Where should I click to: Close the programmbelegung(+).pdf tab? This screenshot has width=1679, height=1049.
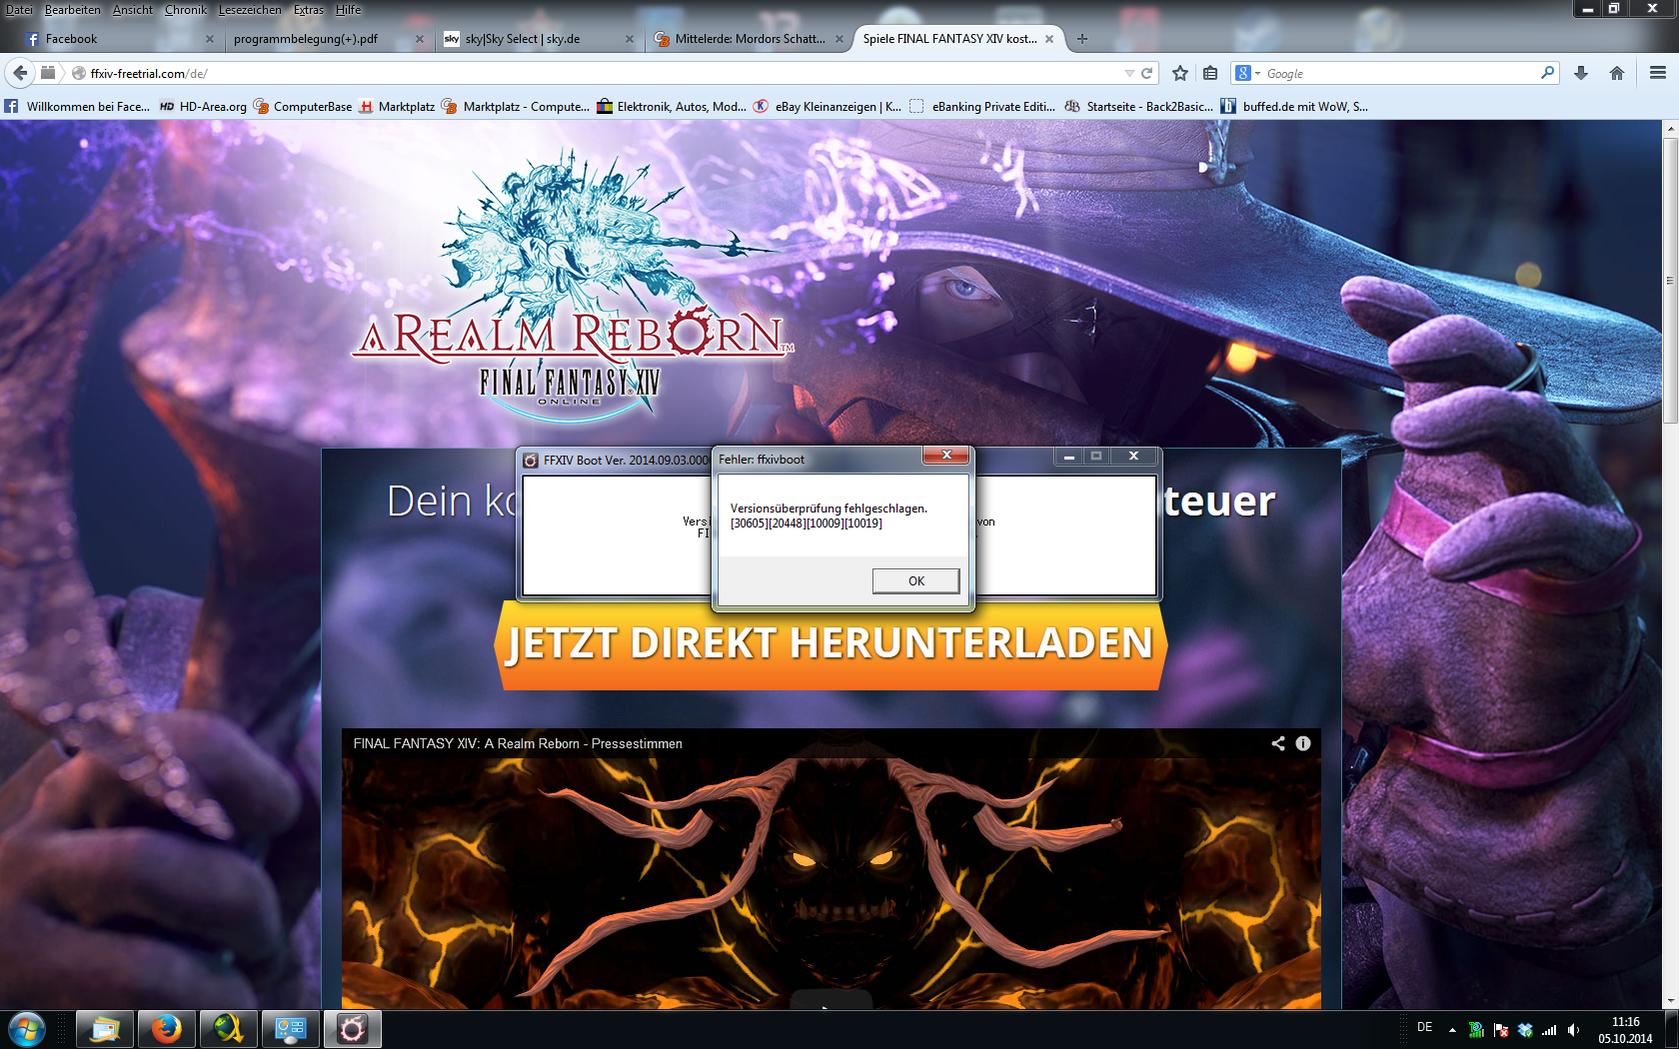point(419,39)
